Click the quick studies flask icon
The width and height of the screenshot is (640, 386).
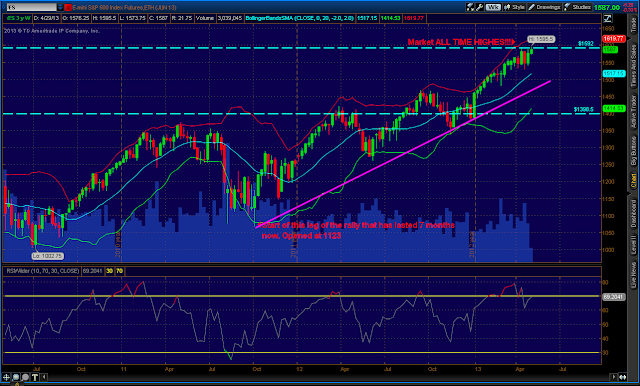tap(470, 7)
